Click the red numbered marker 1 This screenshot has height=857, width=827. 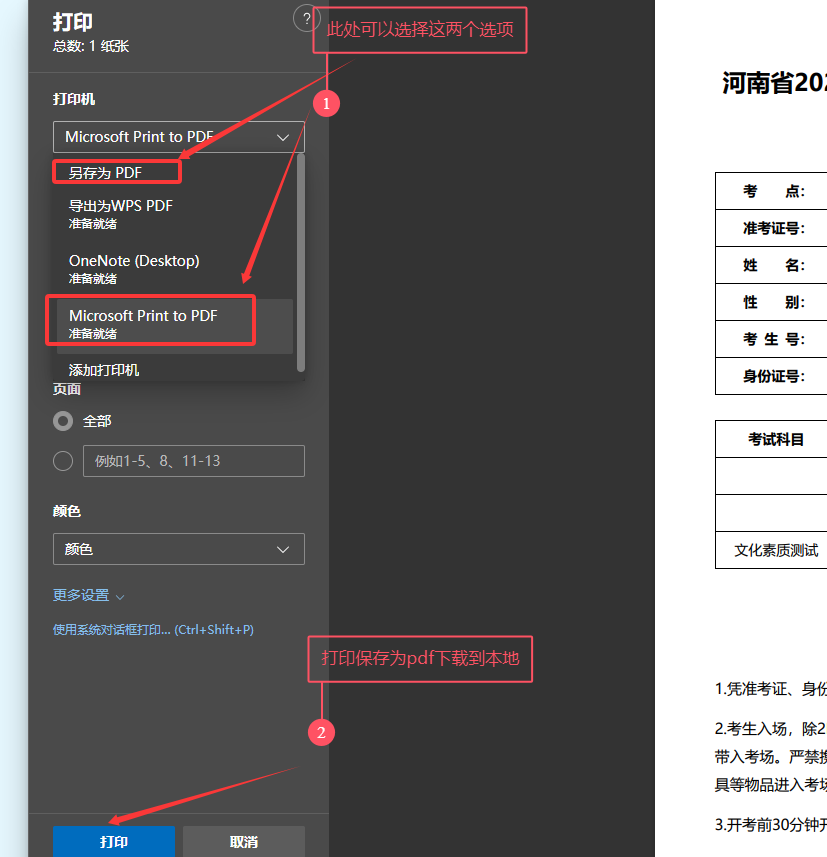pyautogui.click(x=327, y=103)
